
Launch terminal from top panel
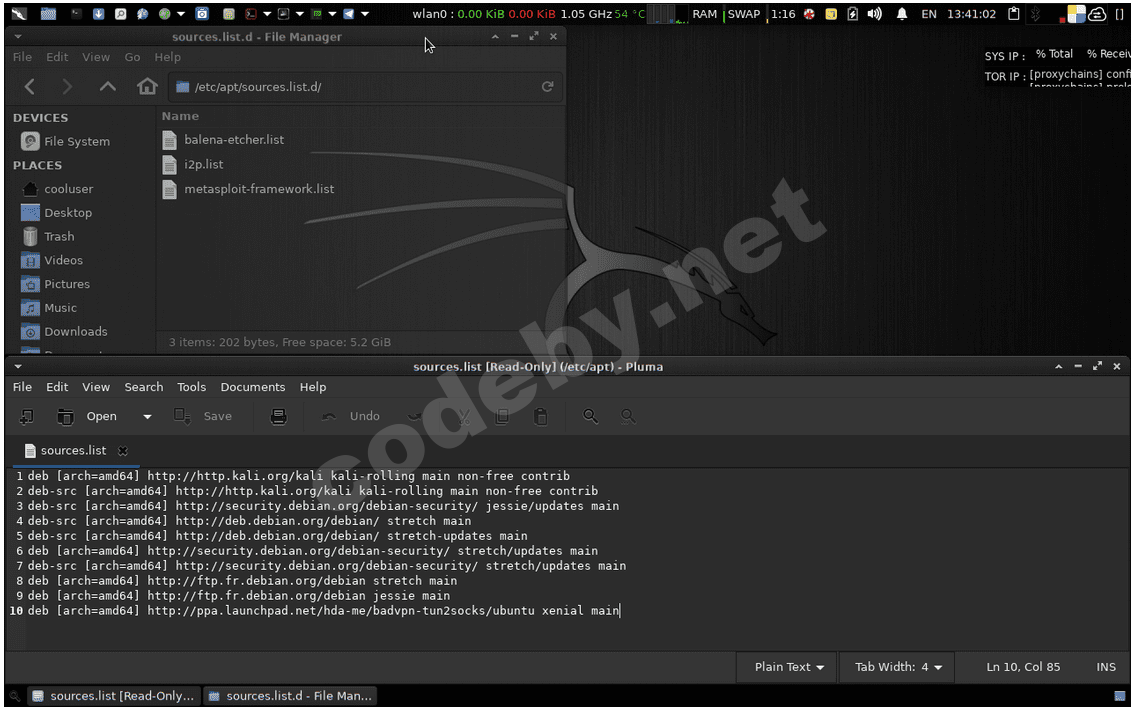[76, 14]
